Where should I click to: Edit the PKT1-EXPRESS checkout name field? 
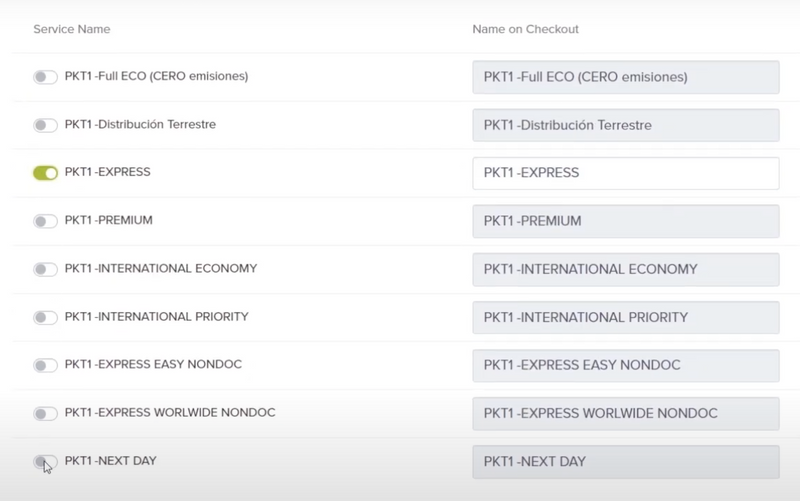626,173
